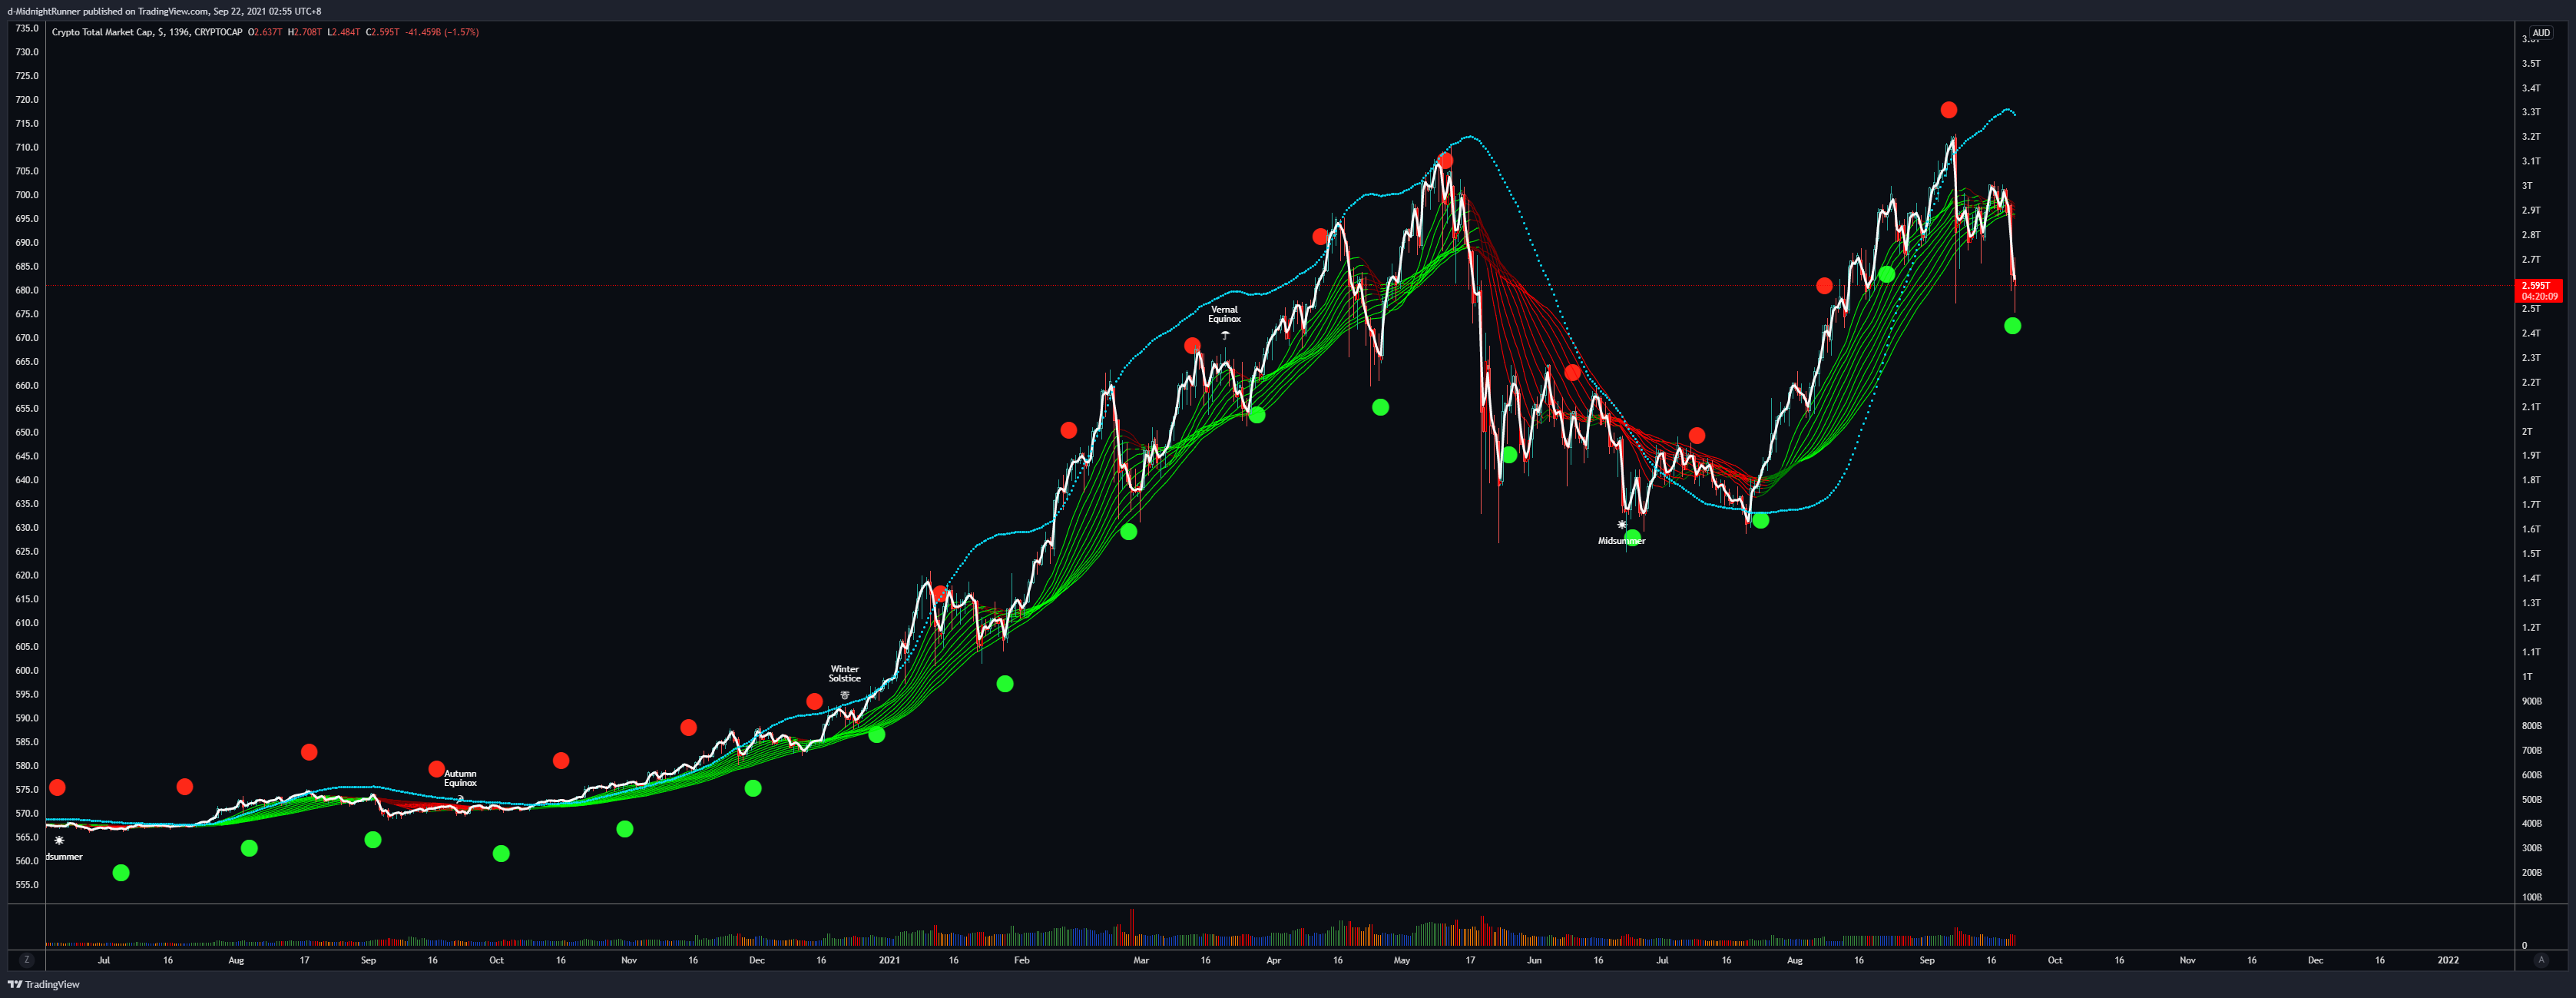This screenshot has width=2576, height=998.
Task: Click the Feb label on the time axis
Action: tap(1021, 960)
